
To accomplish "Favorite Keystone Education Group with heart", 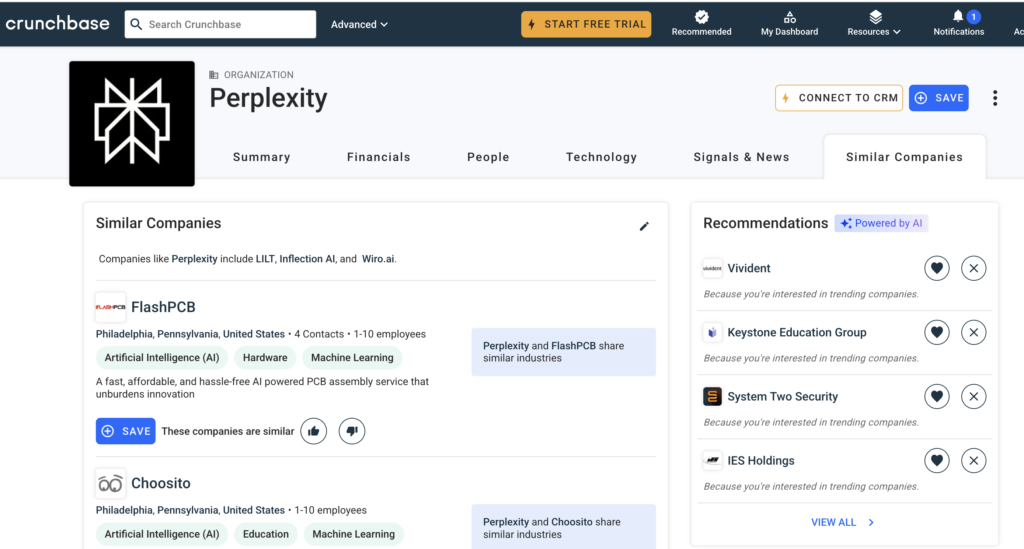I will coord(936,332).
